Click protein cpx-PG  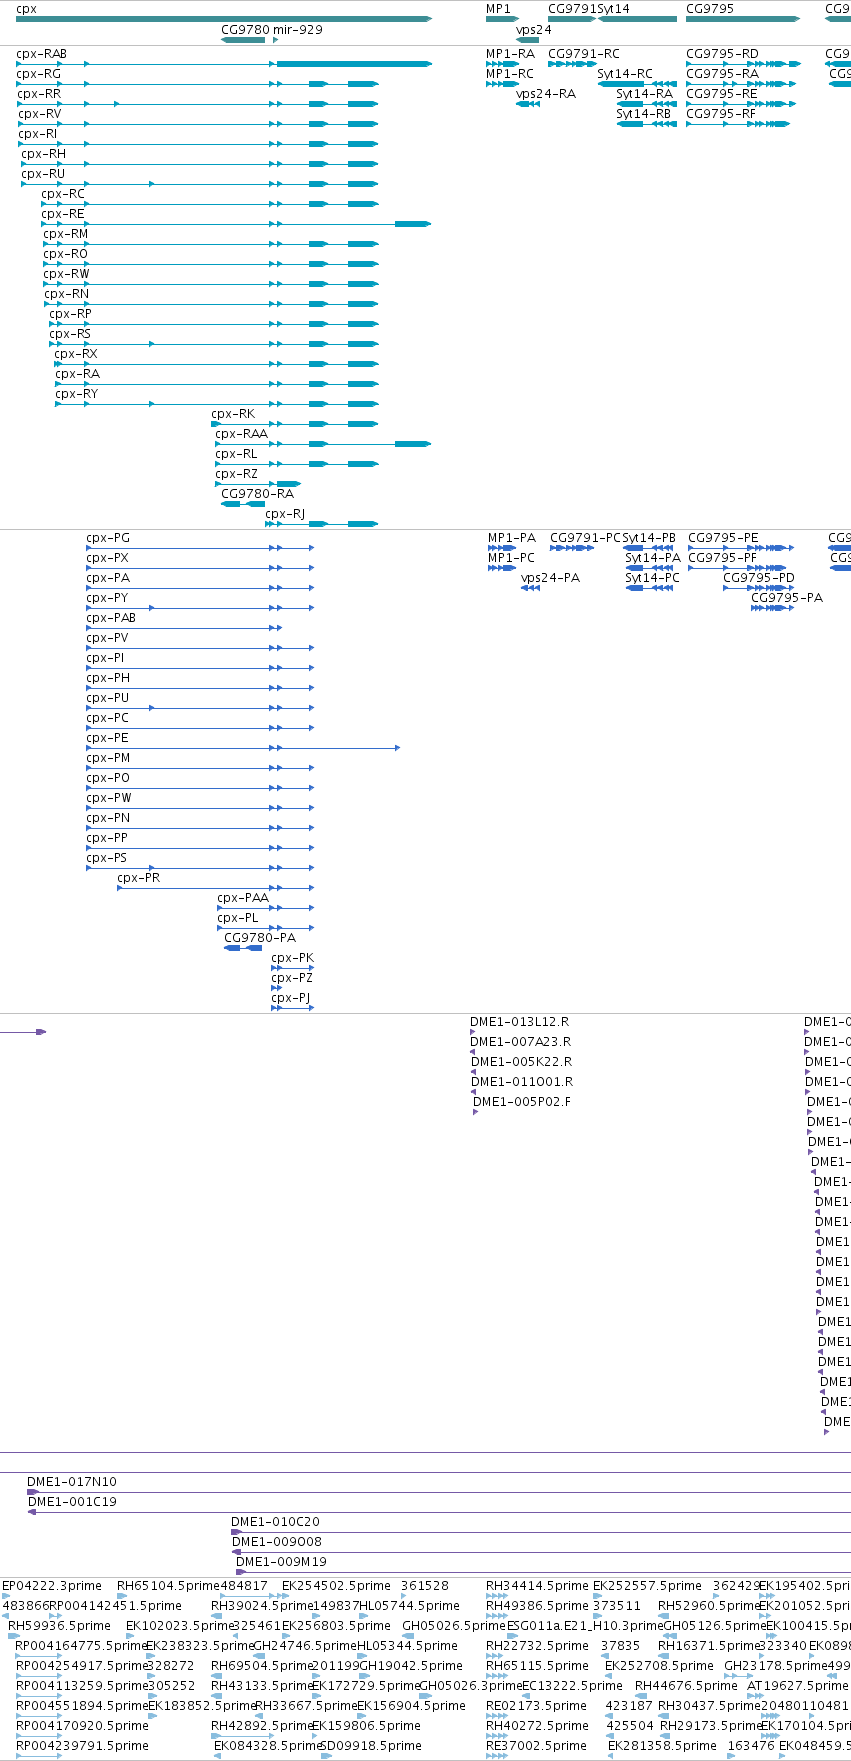click(108, 538)
